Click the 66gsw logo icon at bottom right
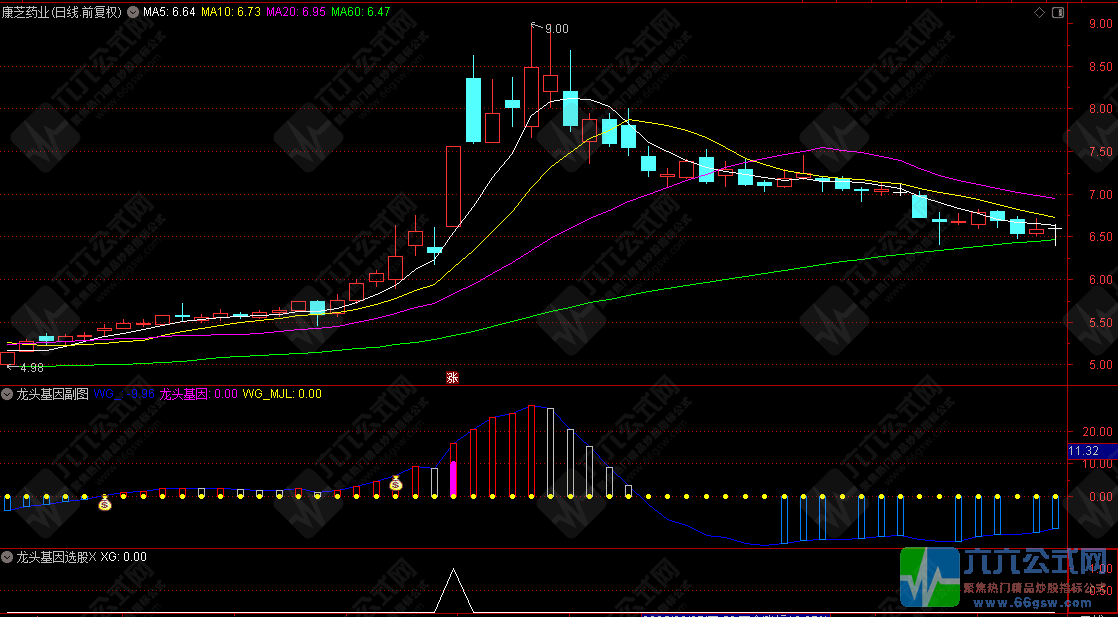 pyautogui.click(x=929, y=578)
